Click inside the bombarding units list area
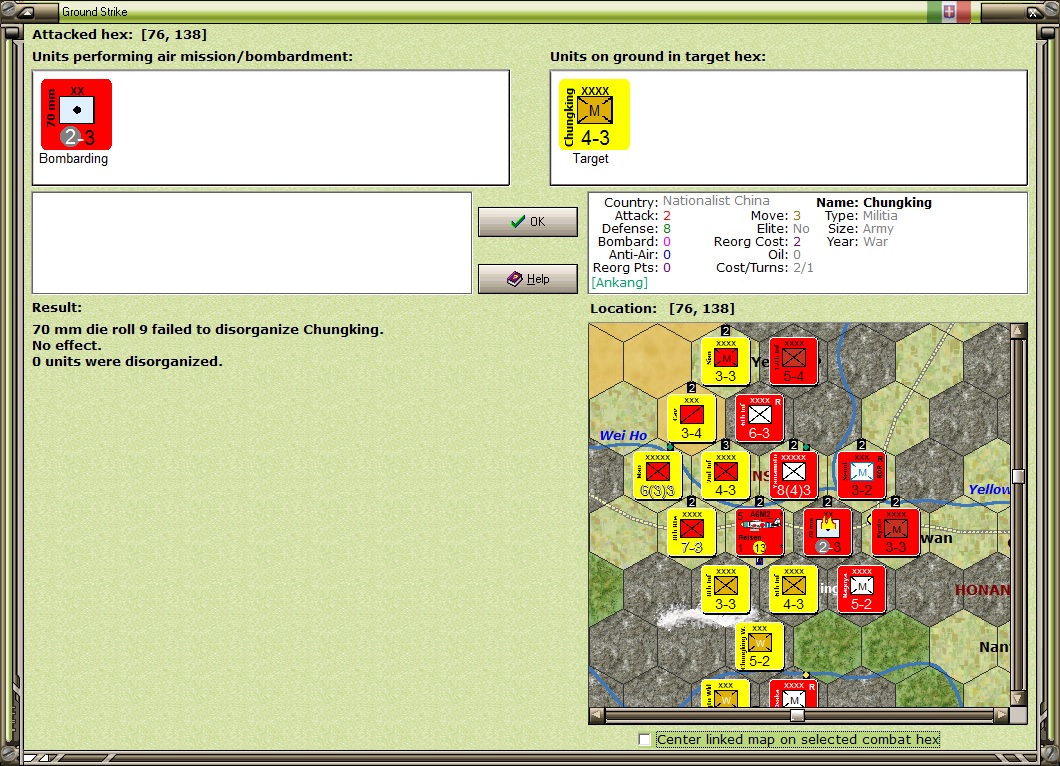The height and width of the screenshot is (766, 1060). [x=270, y=128]
